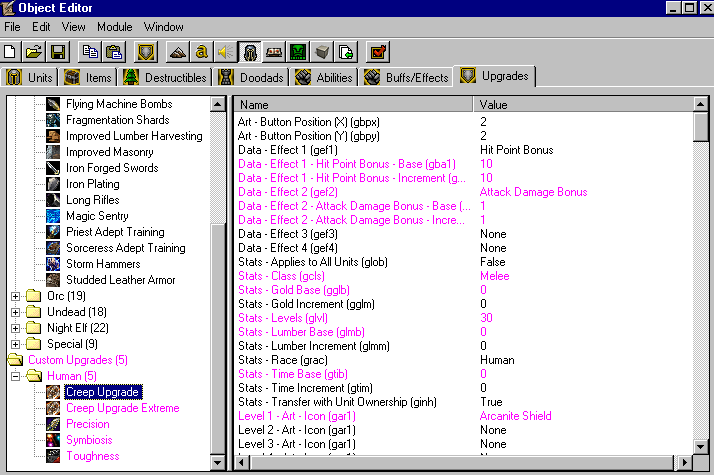Open the Terrain Editor mountain icon

(x=178, y=52)
